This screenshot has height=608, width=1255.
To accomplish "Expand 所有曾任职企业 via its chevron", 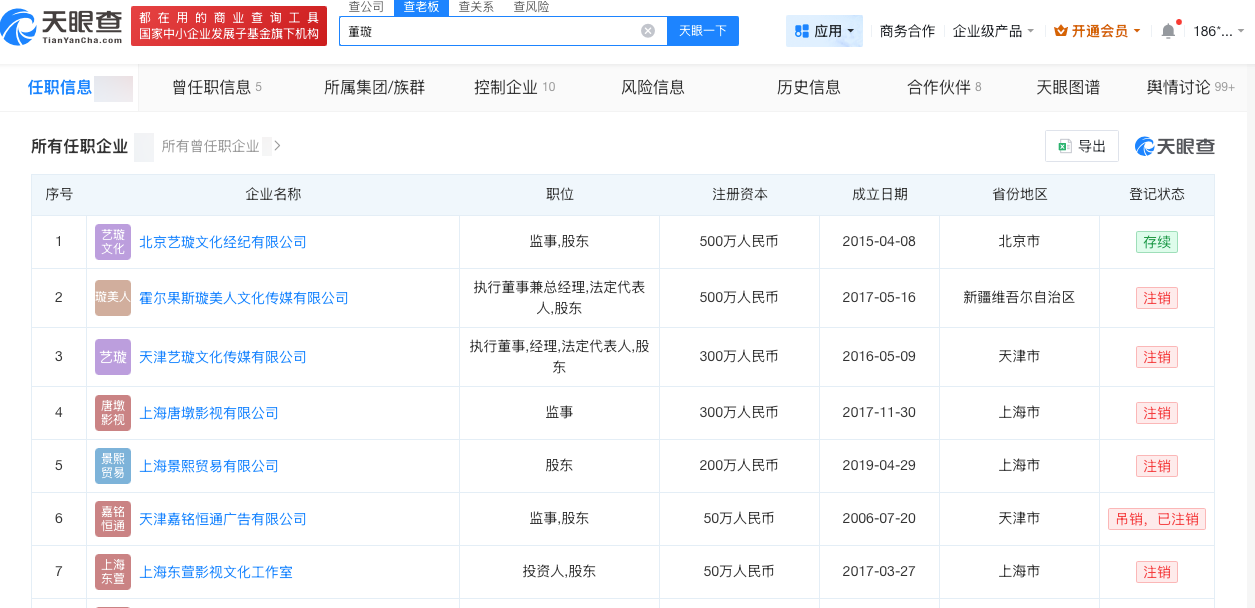I will [x=276, y=146].
